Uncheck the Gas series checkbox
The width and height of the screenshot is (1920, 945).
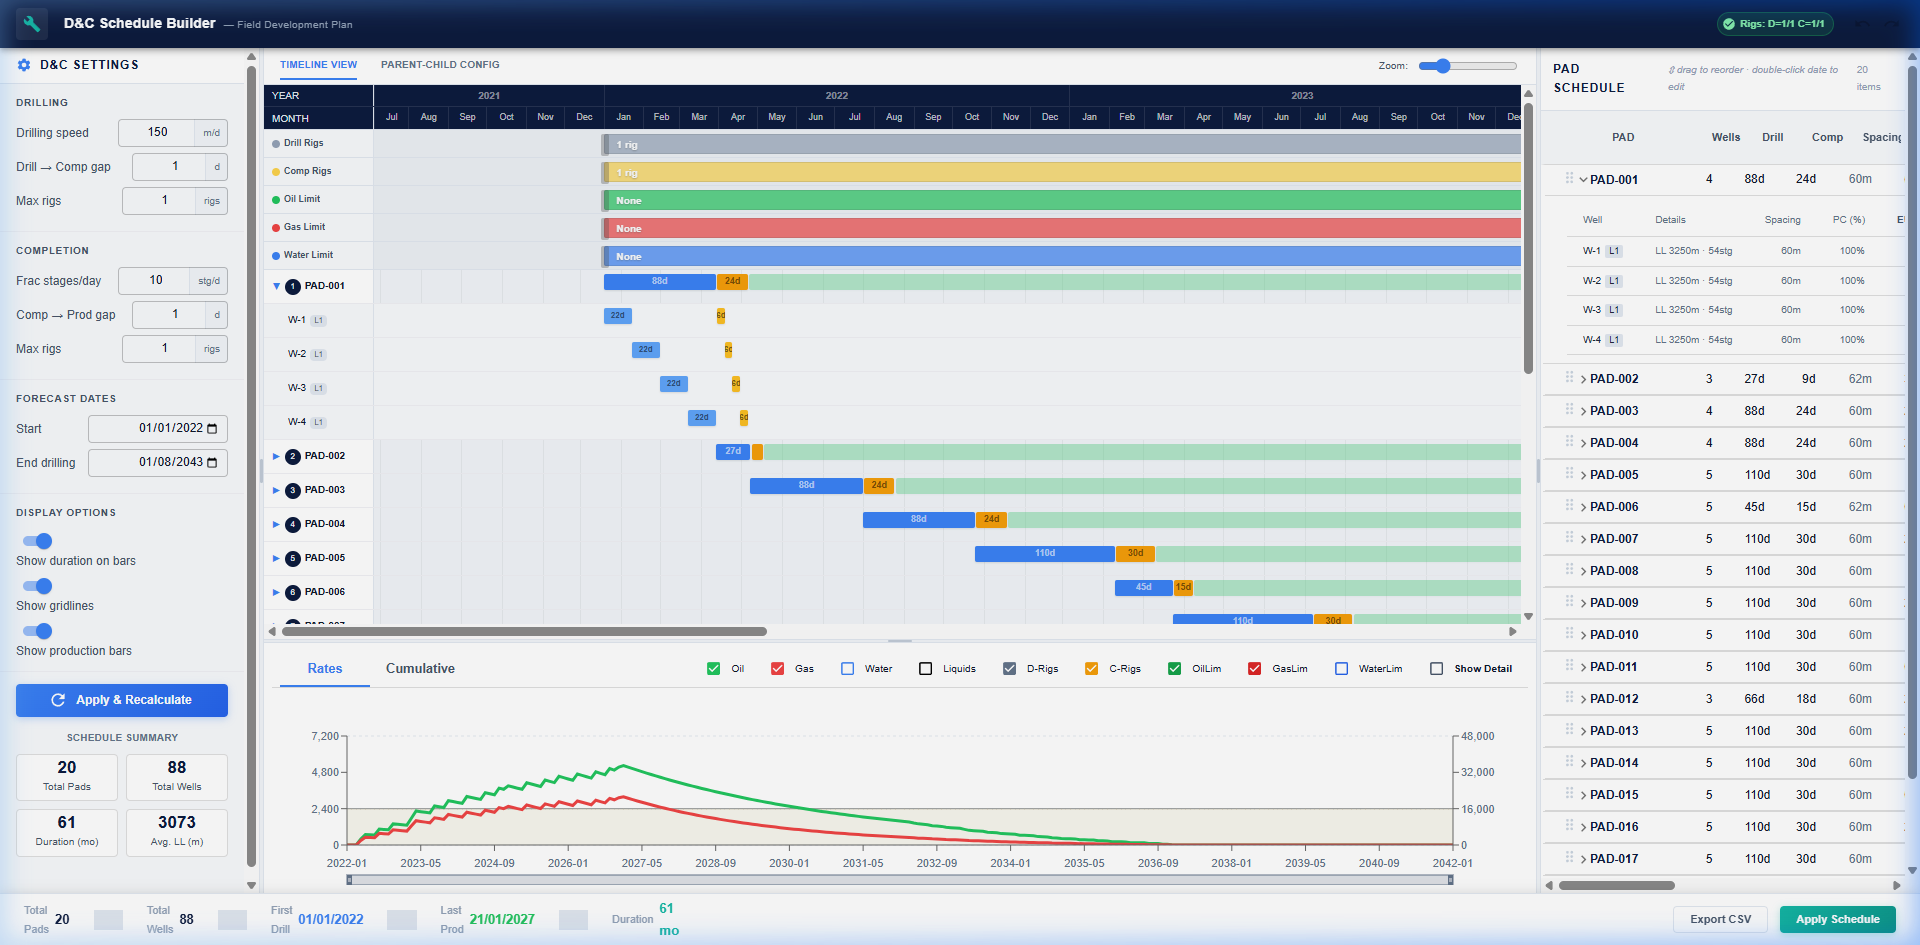click(777, 669)
